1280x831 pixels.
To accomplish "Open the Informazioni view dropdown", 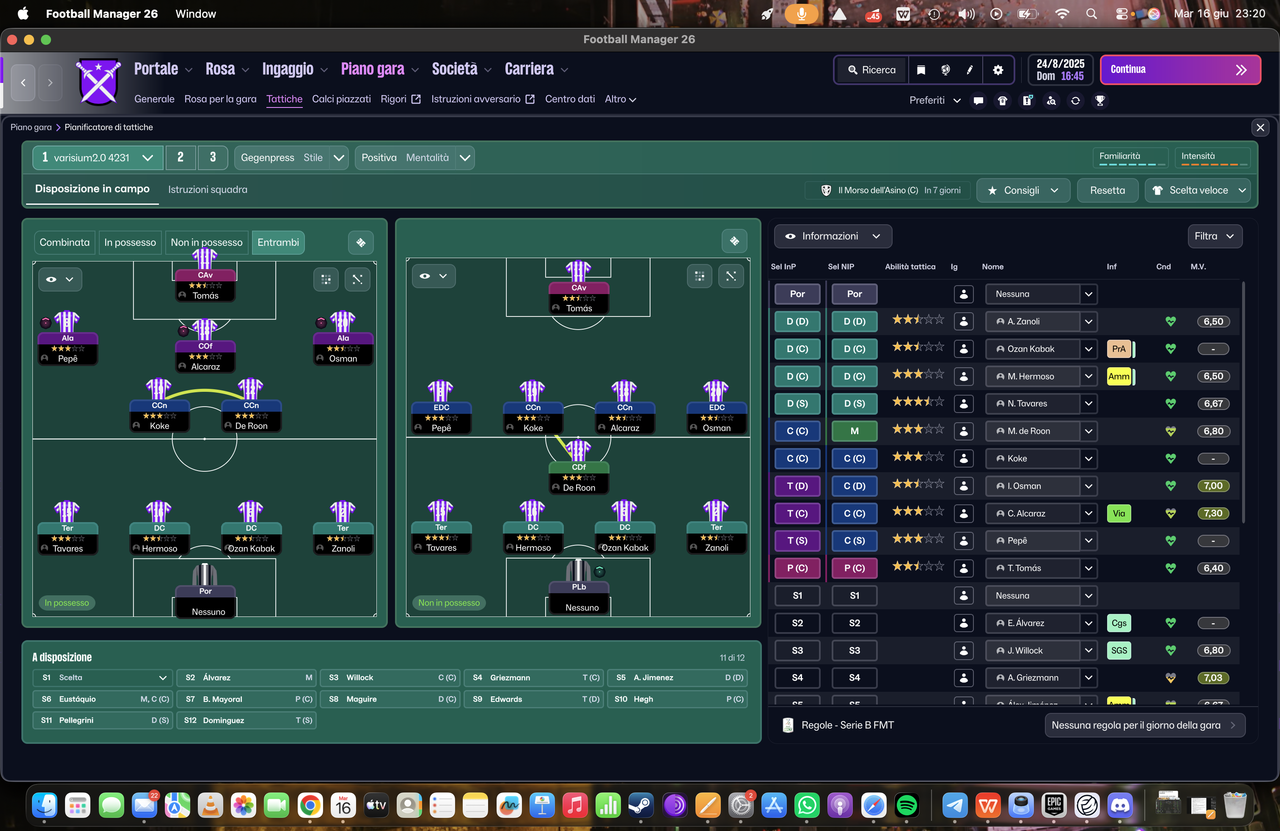I will (833, 236).
